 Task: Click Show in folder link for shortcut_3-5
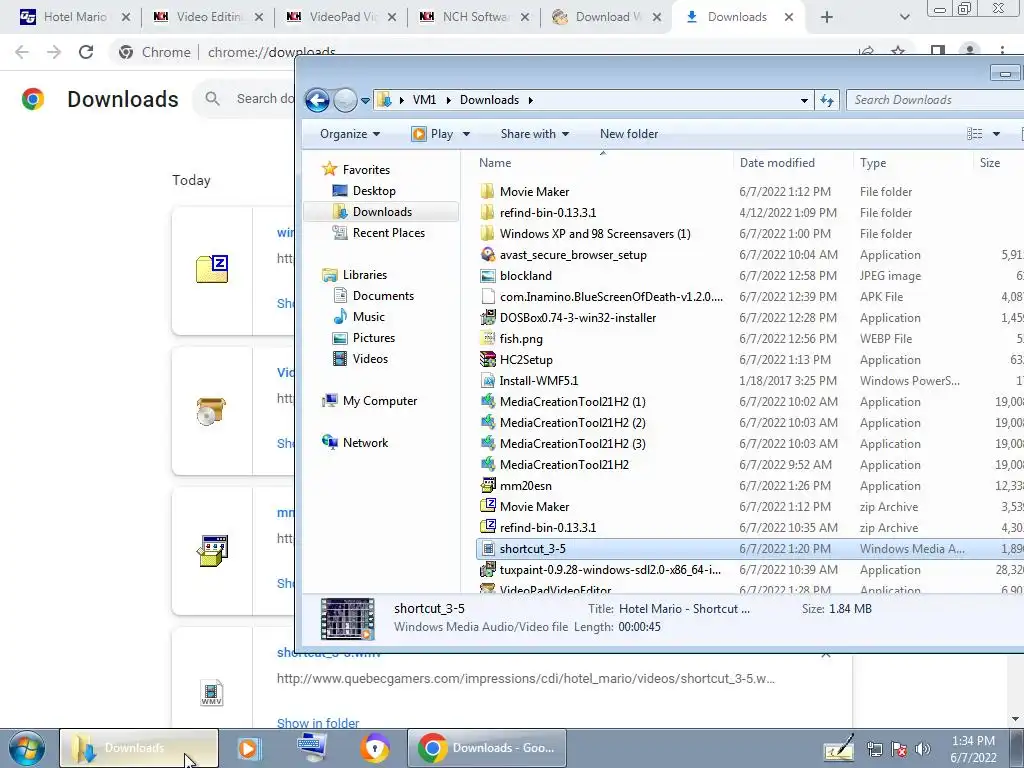point(318,723)
